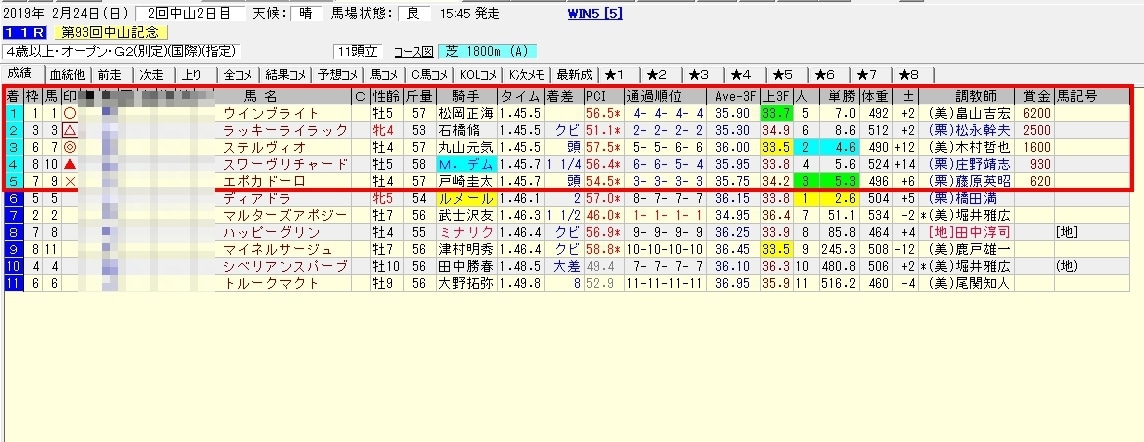Sort by the タイム column header
The height and width of the screenshot is (442, 1144).
[519, 96]
